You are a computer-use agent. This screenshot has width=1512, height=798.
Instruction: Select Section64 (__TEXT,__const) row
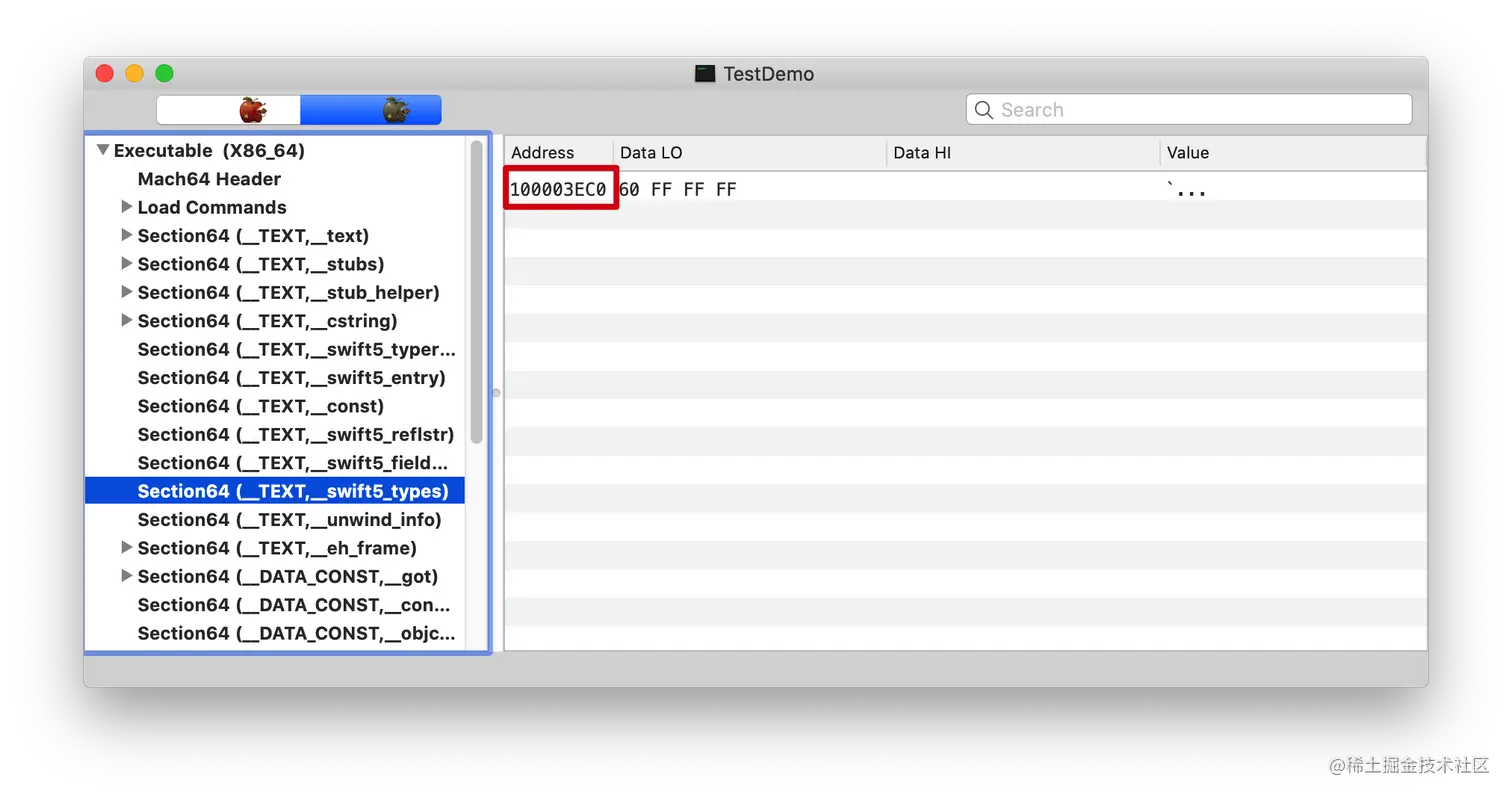[275, 406]
